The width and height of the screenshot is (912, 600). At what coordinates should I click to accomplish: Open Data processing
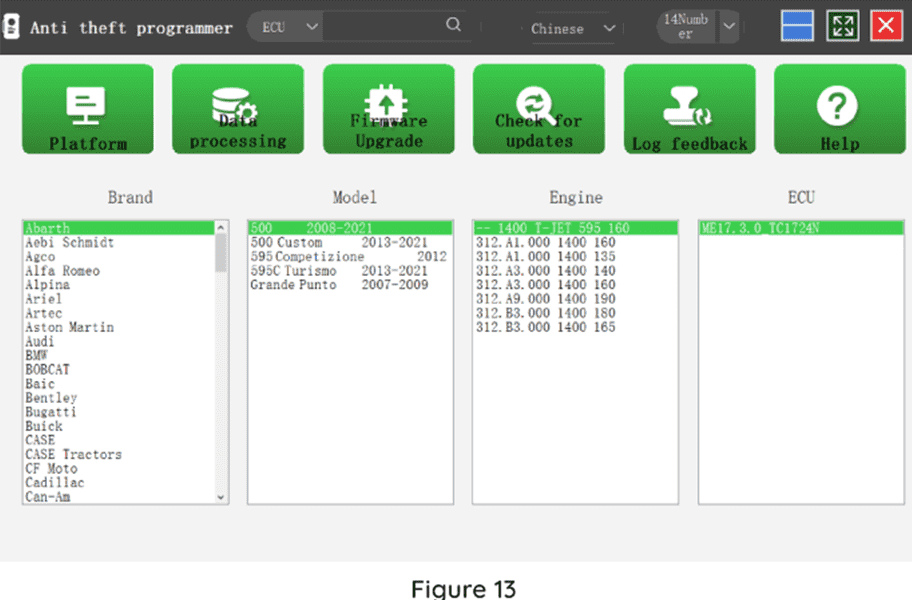[238, 109]
